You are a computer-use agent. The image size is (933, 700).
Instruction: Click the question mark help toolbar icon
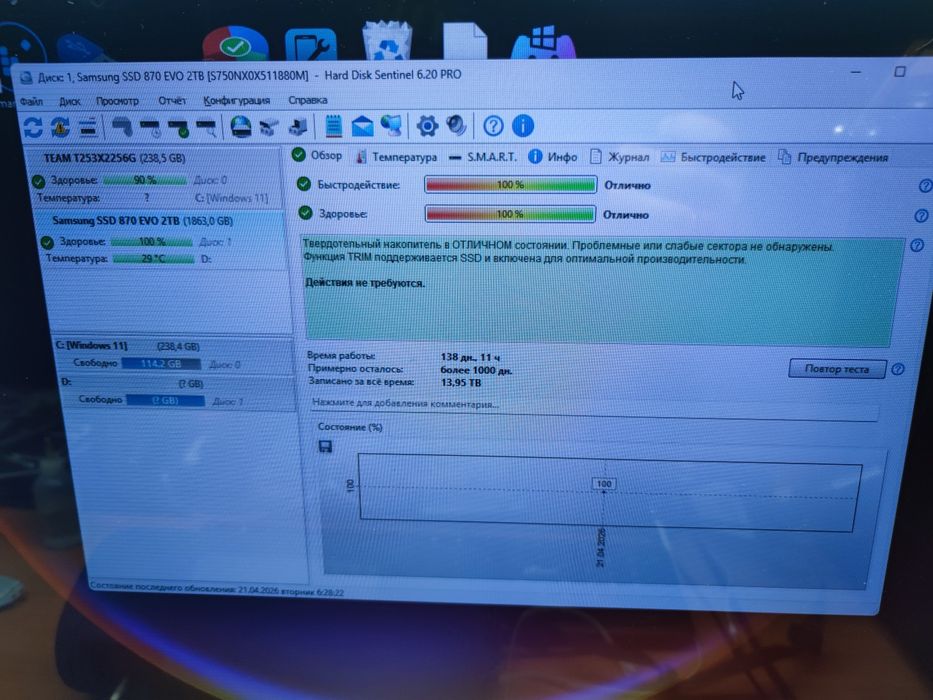pyautogui.click(x=493, y=126)
